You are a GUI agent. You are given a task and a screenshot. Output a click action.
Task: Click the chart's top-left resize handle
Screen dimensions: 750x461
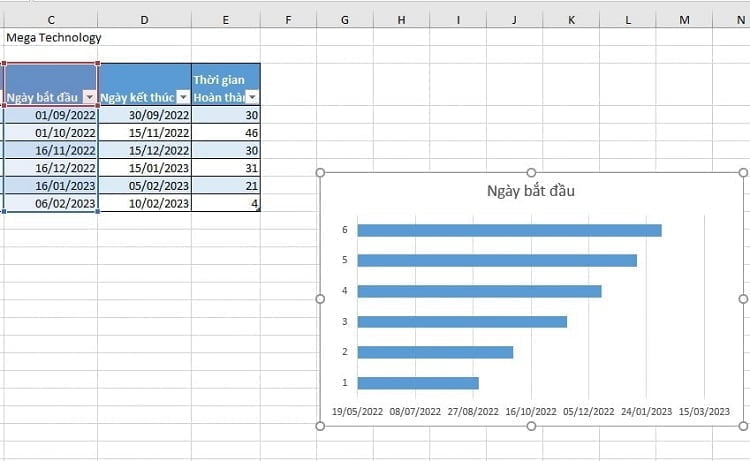point(320,173)
